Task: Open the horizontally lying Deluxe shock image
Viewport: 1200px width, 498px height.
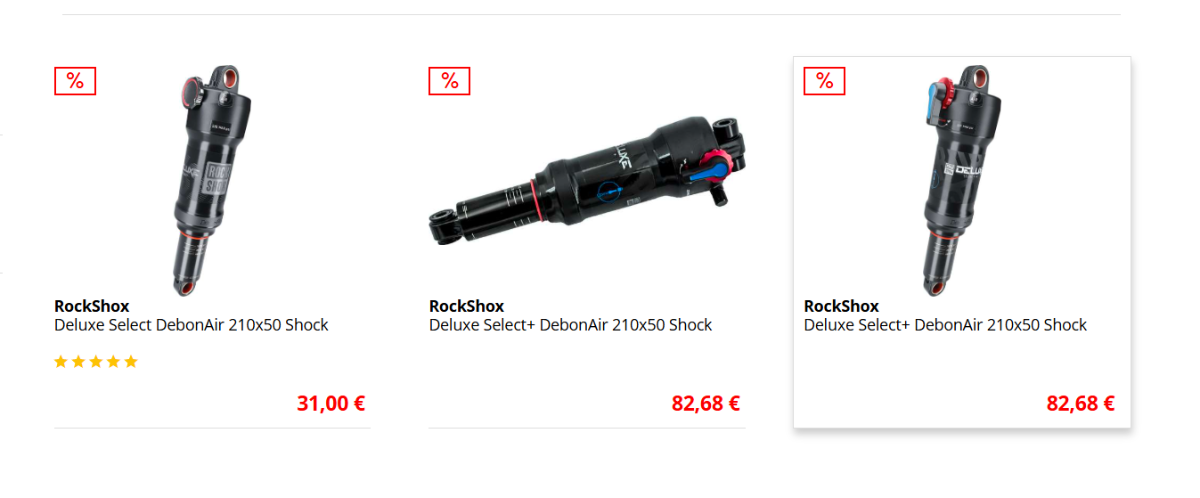Action: 587,180
